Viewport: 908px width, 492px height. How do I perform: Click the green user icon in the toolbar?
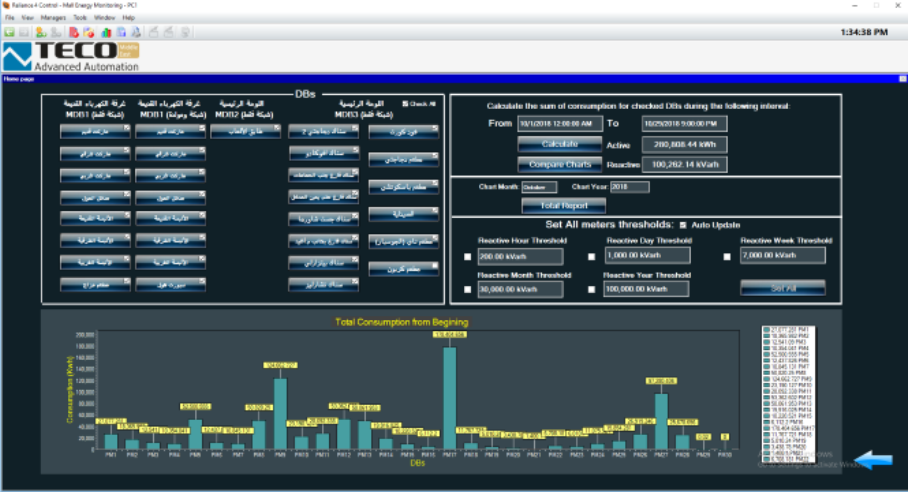41,32
